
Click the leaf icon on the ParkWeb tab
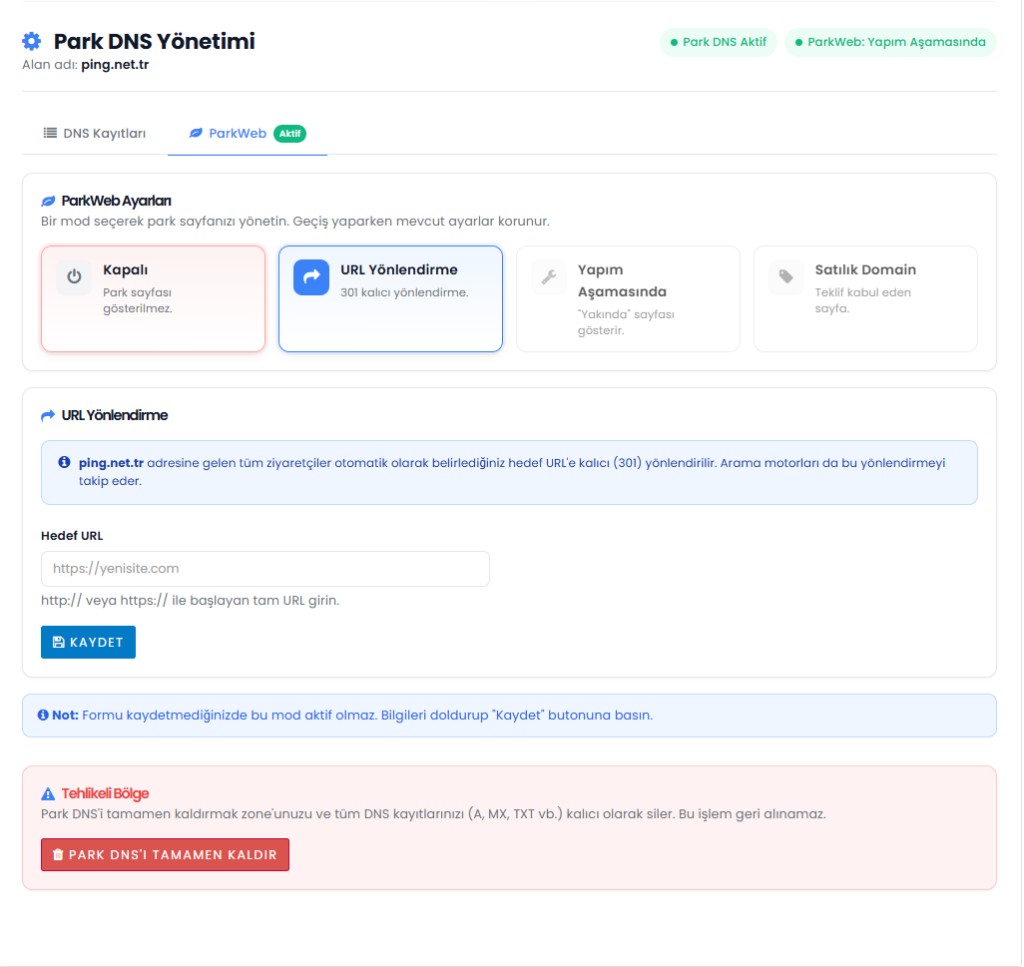tap(195, 133)
